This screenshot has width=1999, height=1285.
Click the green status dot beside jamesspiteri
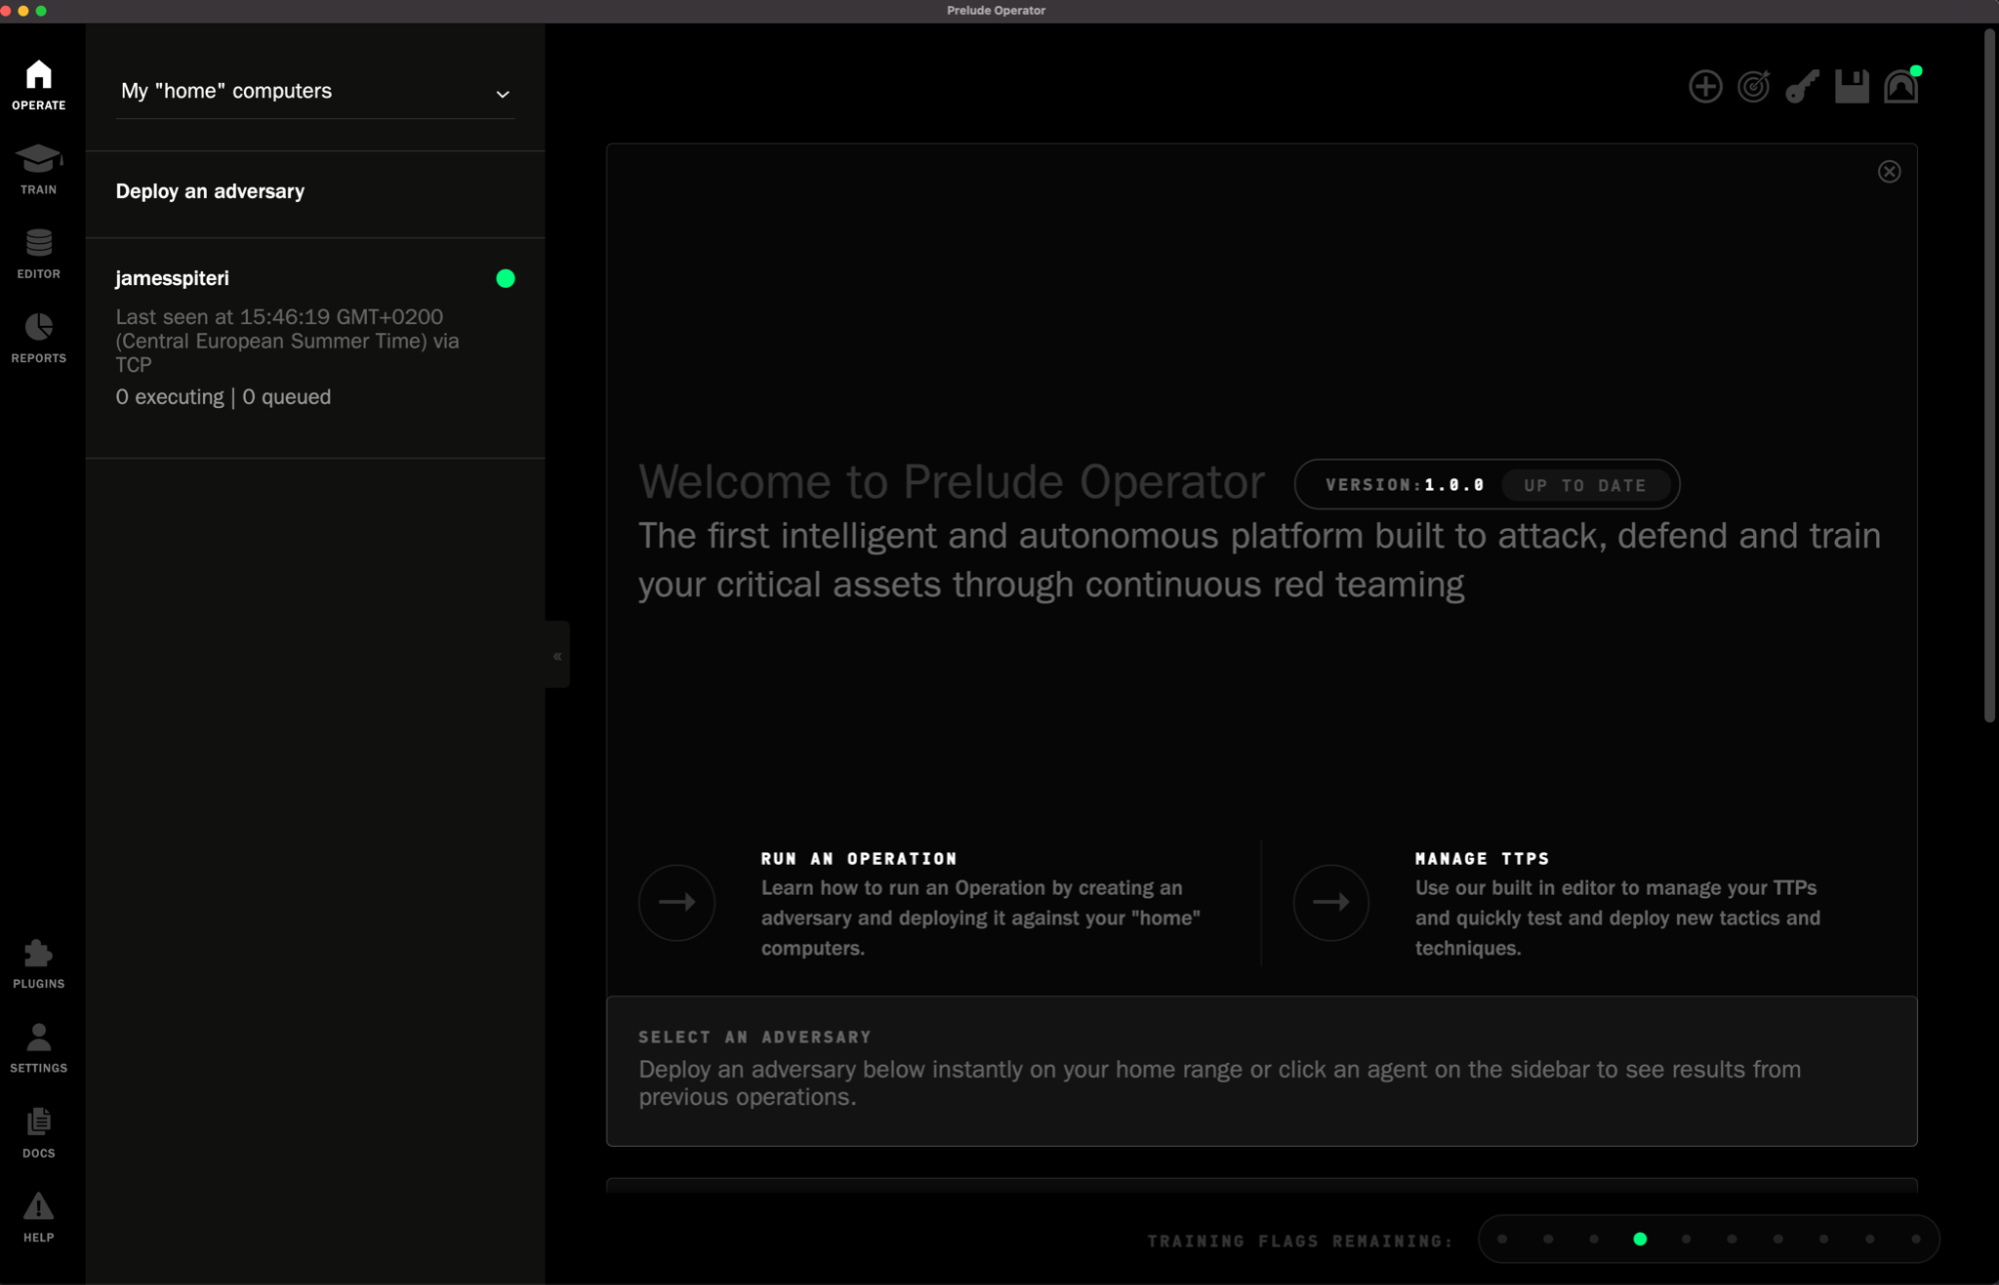(505, 279)
